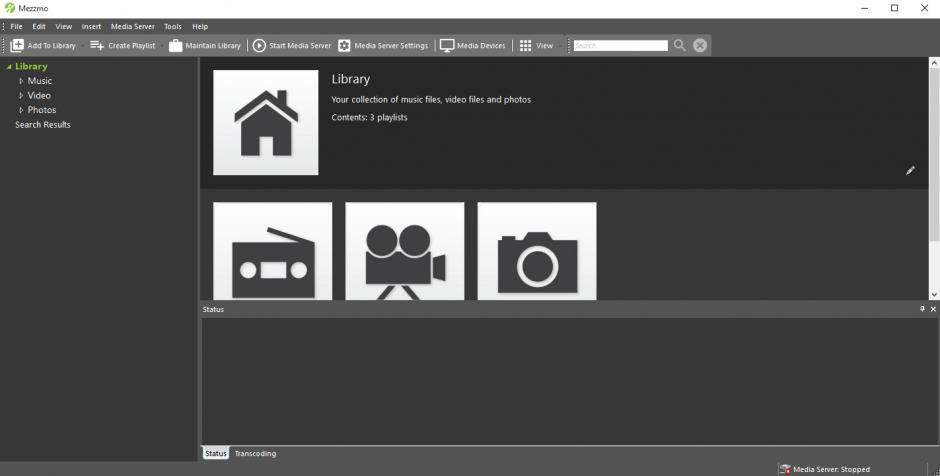Expand the Music tree node arrow
The image size is (940, 476).
[x=21, y=81]
